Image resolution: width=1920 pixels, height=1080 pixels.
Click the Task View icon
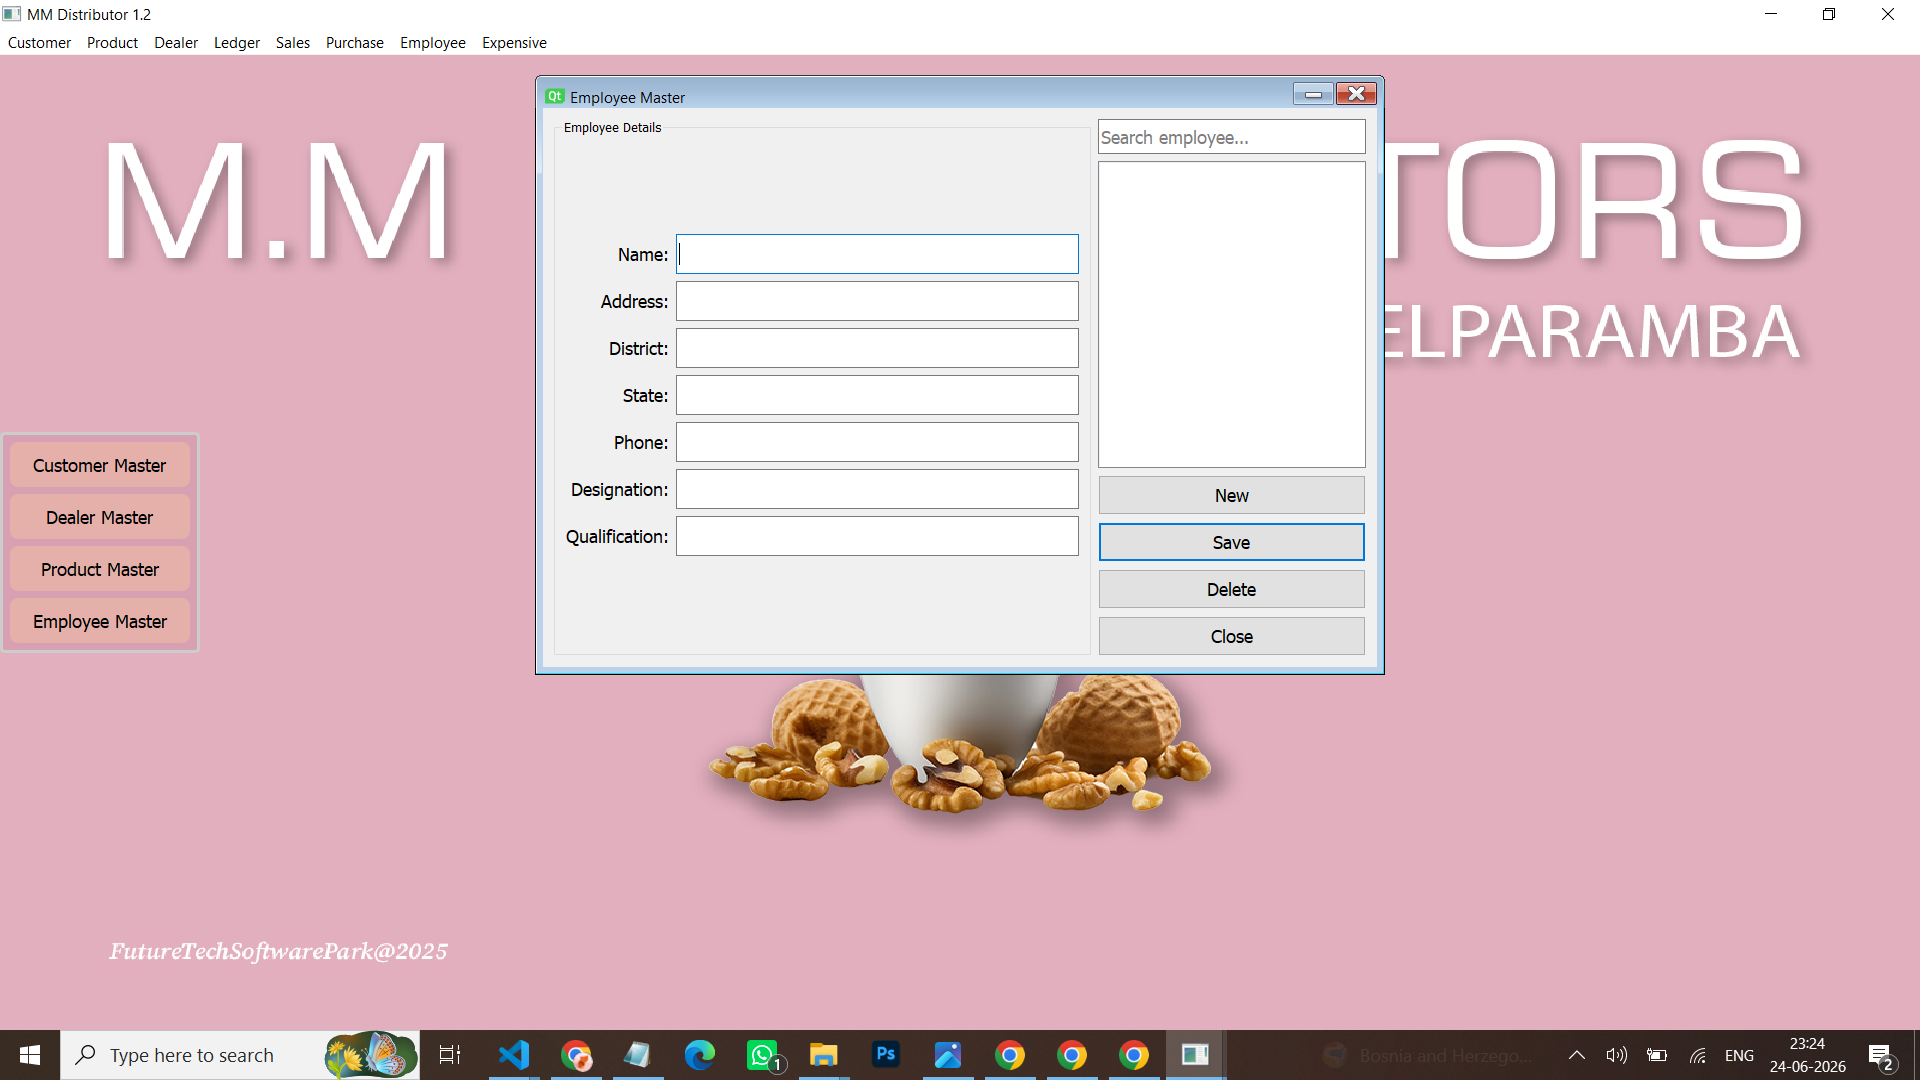[450, 1055]
